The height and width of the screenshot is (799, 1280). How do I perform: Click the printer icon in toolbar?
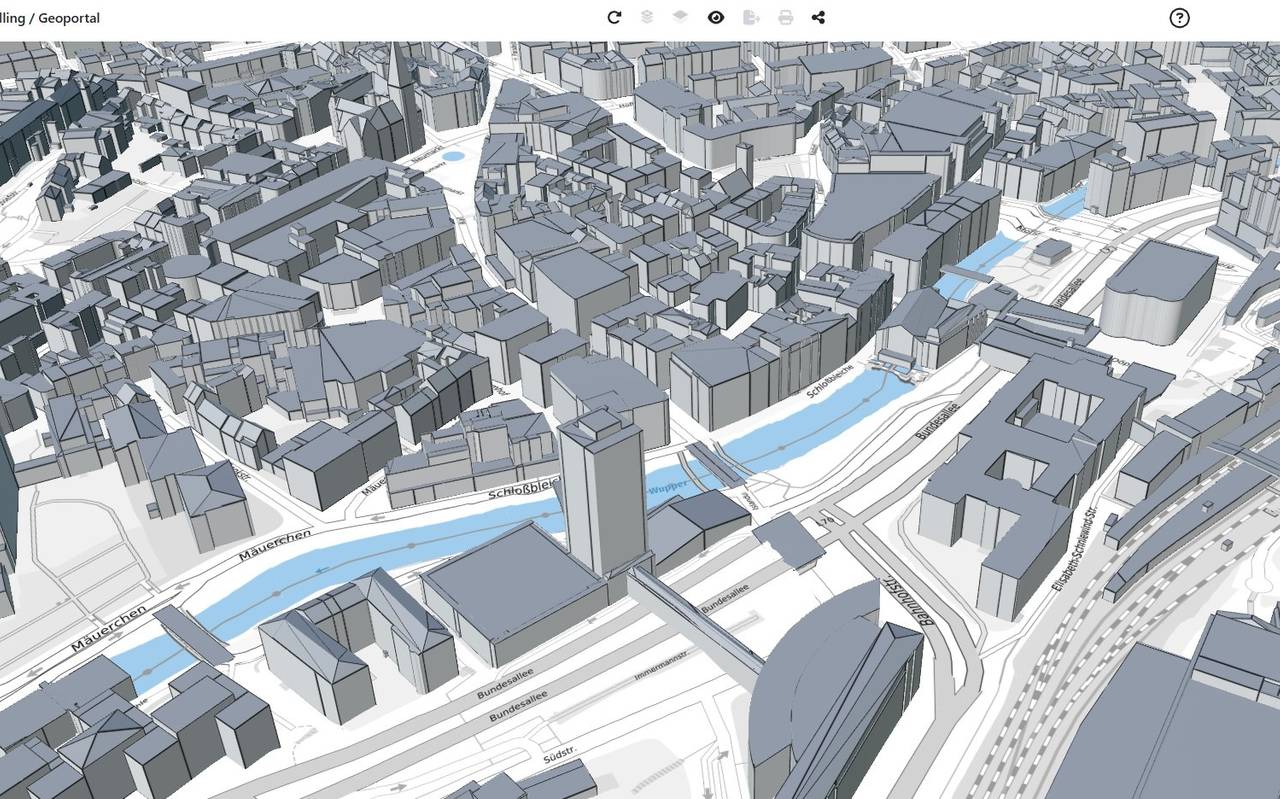click(786, 17)
